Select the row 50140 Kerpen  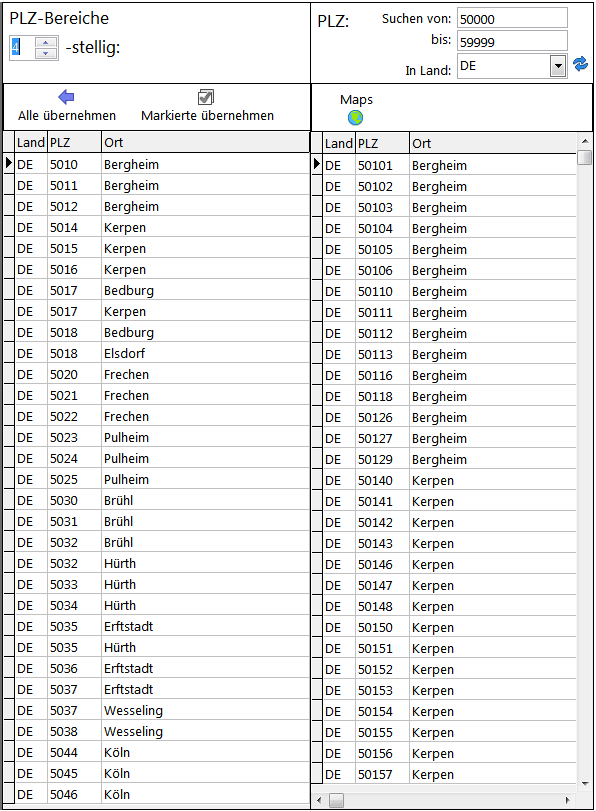(x=449, y=480)
